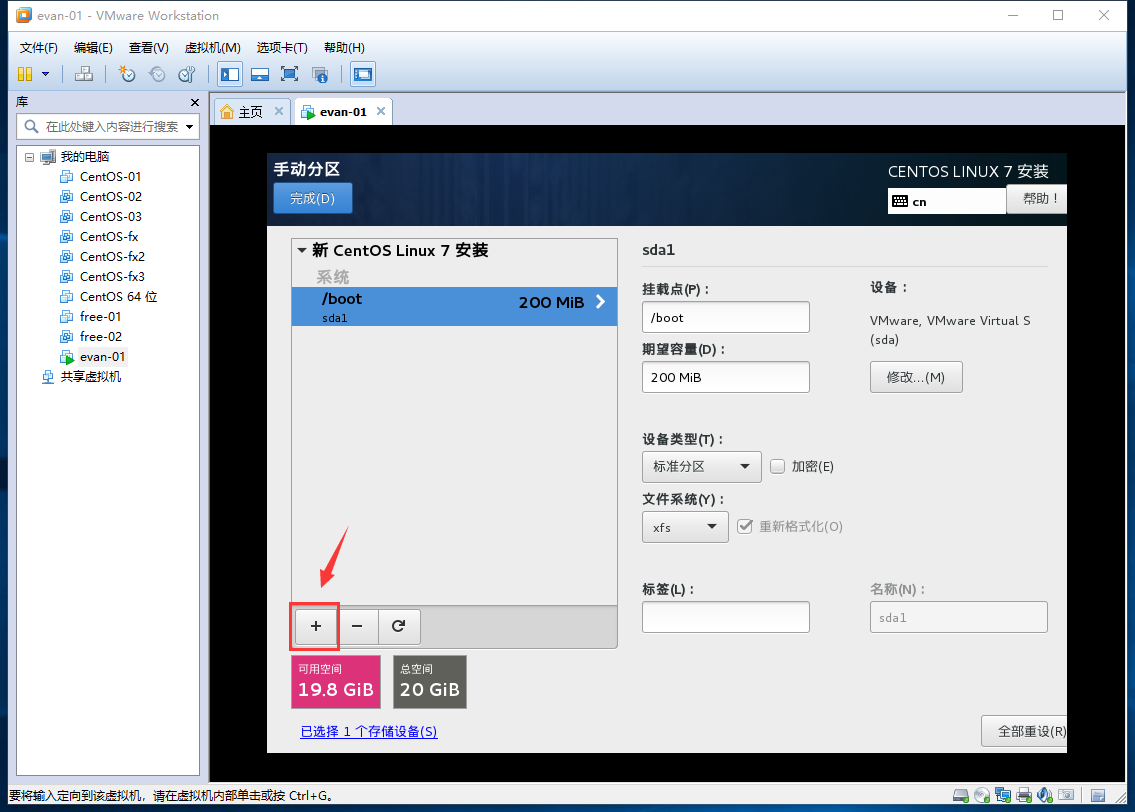This screenshot has height=812, width=1135.
Task: Send Ctrl+Alt+Del to the VM
Action: tap(84, 74)
